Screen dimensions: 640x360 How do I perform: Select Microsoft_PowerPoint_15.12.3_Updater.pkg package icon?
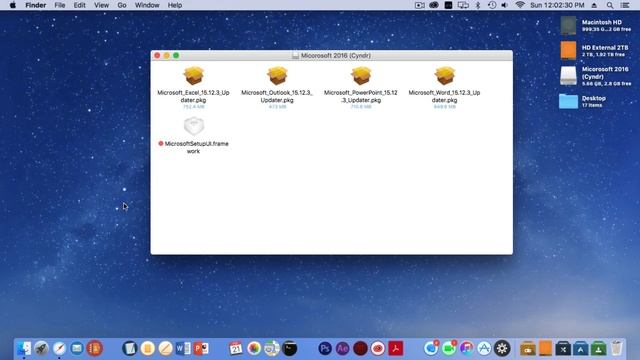click(x=361, y=76)
